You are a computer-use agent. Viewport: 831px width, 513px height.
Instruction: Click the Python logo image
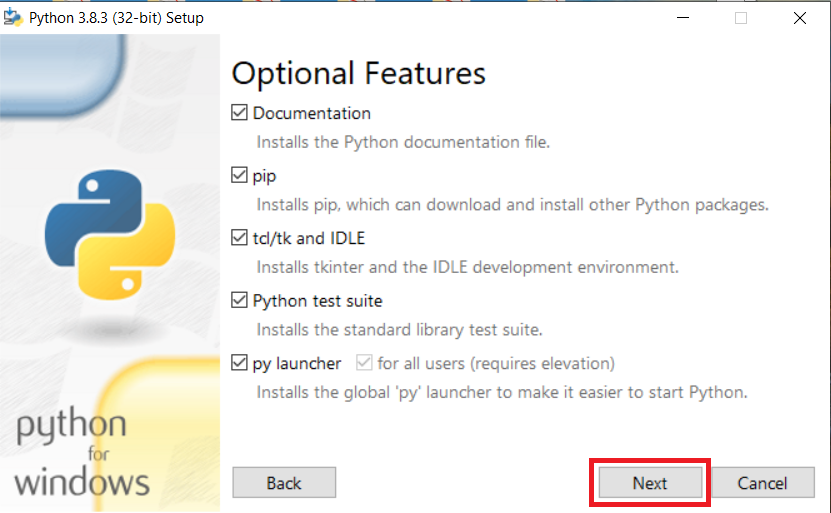(x=110, y=235)
